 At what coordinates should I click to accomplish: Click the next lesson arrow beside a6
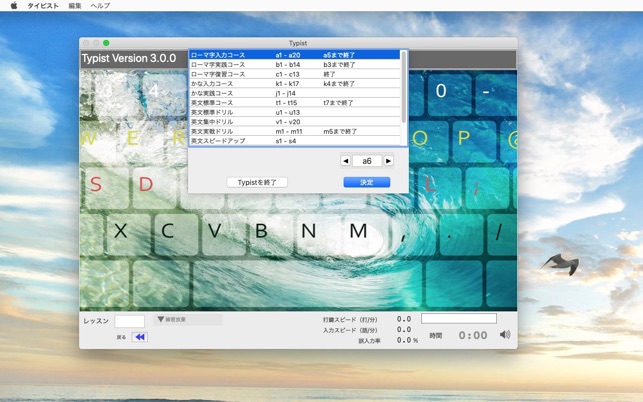pos(388,161)
